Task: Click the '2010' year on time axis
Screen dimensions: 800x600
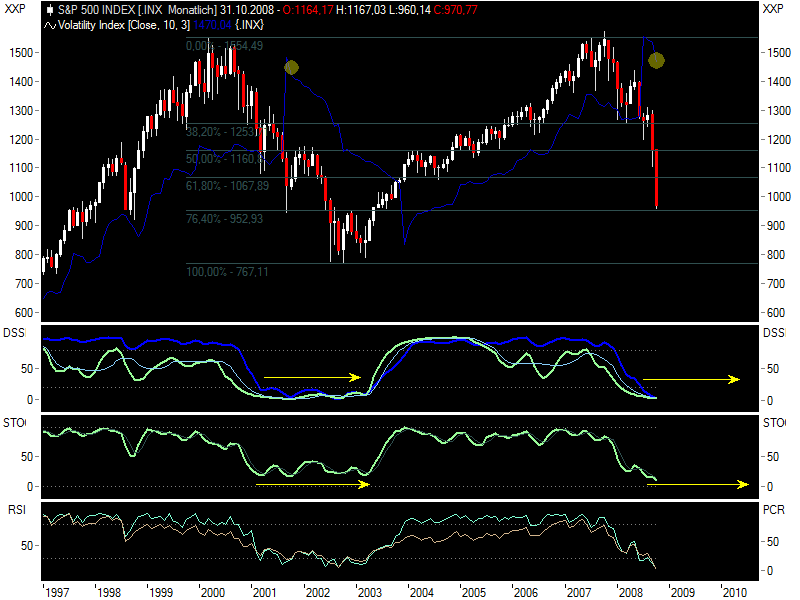Action: click(735, 592)
